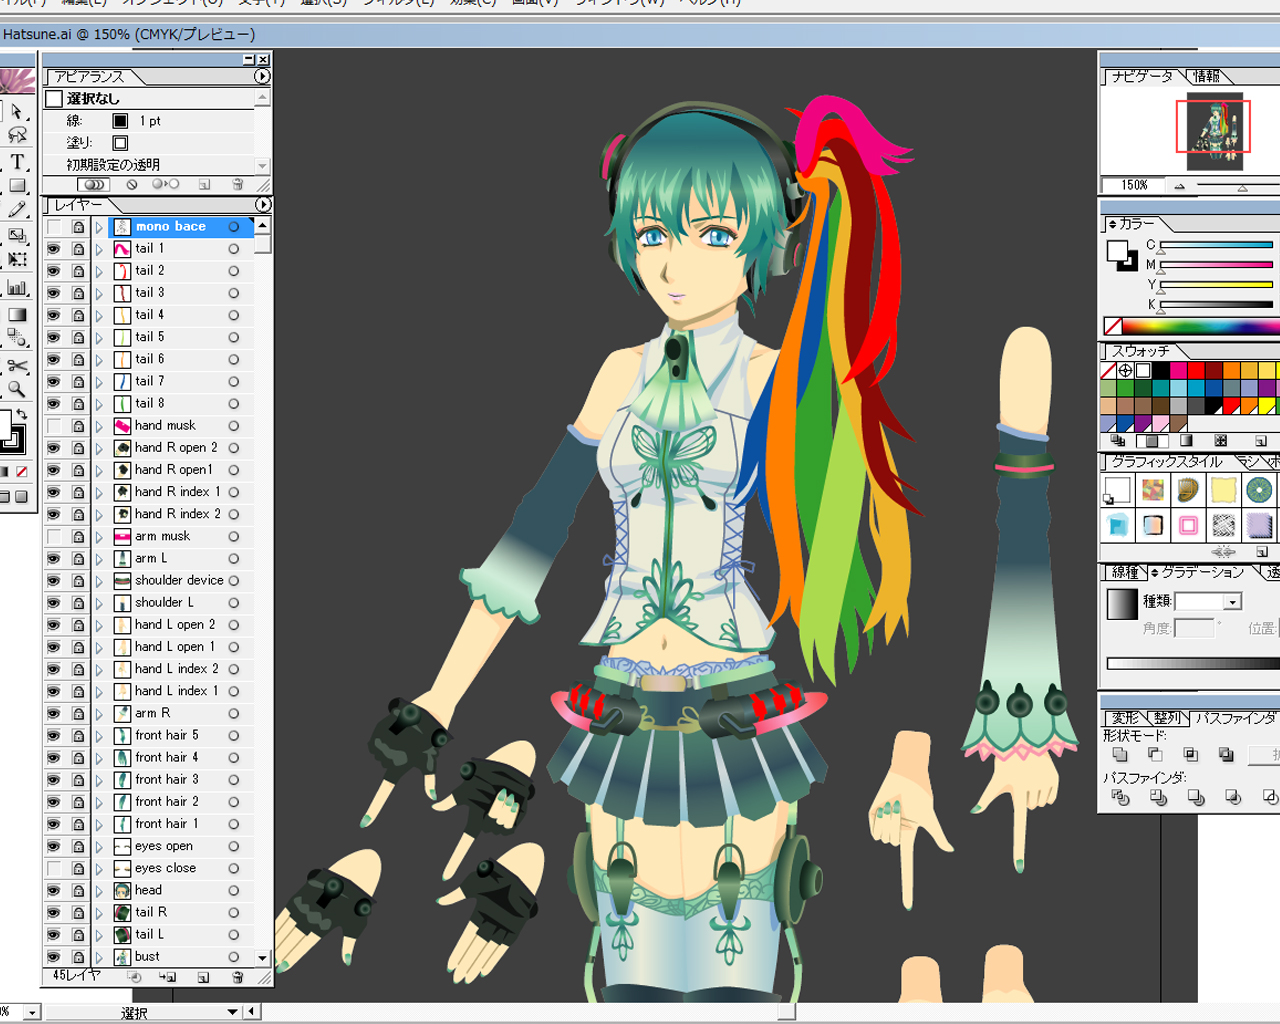The height and width of the screenshot is (1024, 1280).
Task: Select the Rectangle tool
Action: 17,185
